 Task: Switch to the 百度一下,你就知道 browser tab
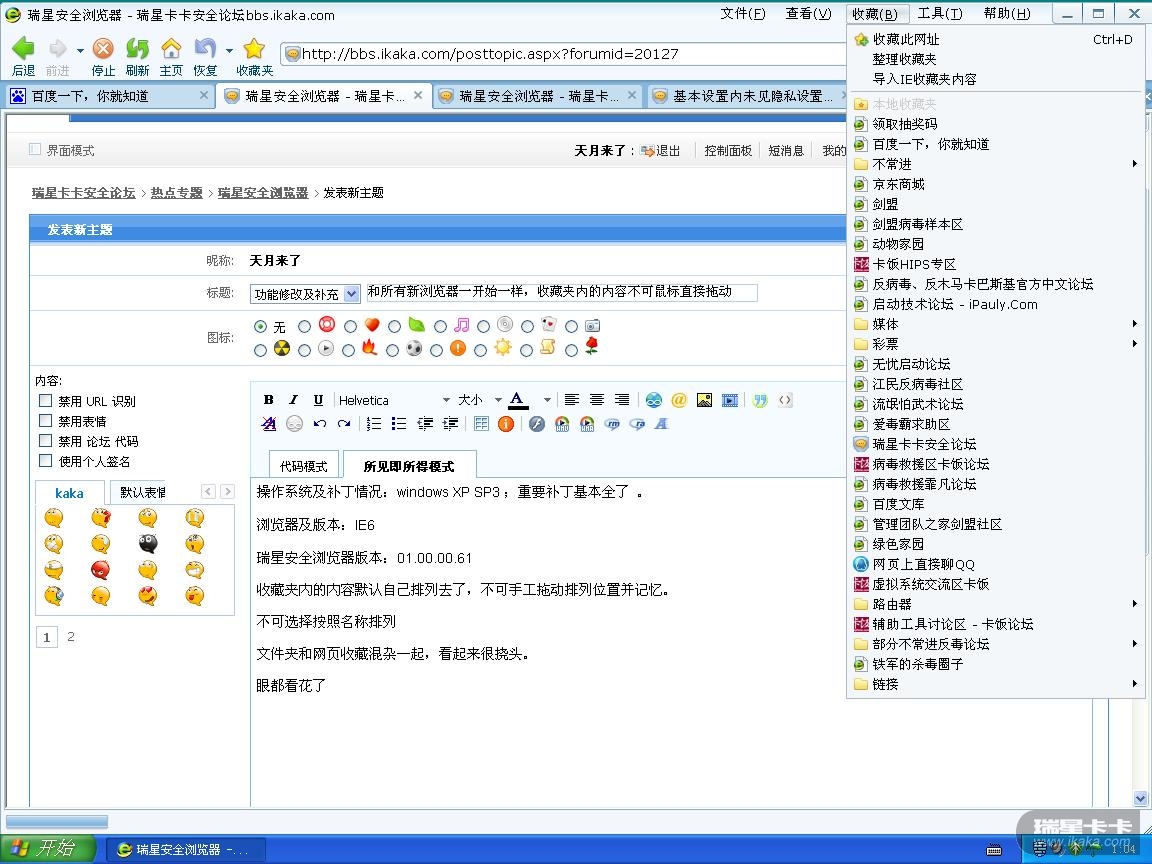pos(107,96)
